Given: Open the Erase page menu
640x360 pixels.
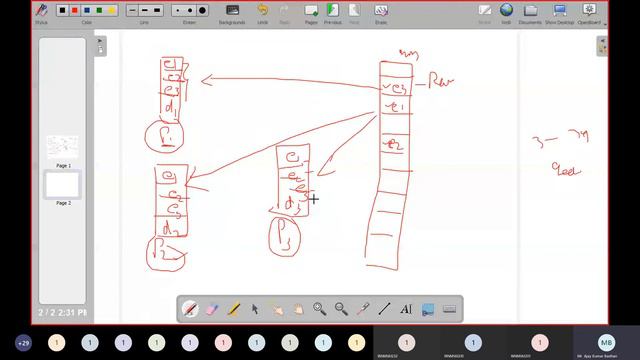Looking at the screenshot, I should click(x=381, y=13).
